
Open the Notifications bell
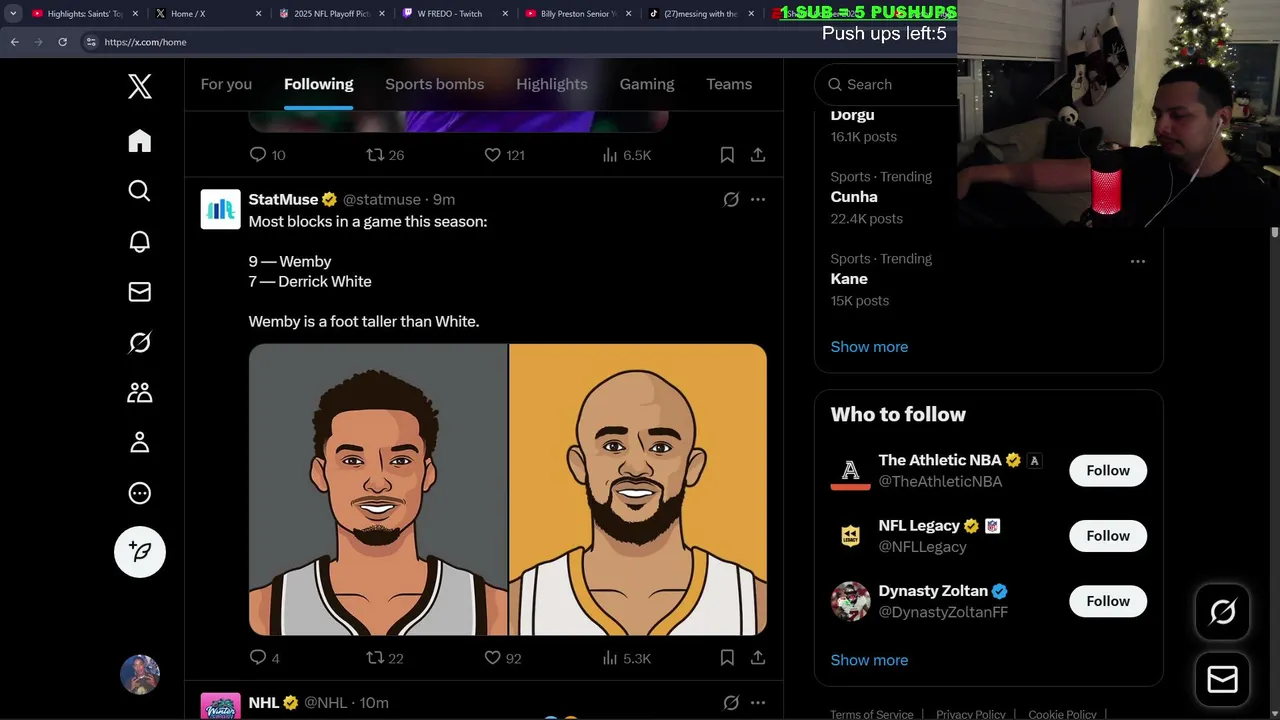click(x=140, y=241)
